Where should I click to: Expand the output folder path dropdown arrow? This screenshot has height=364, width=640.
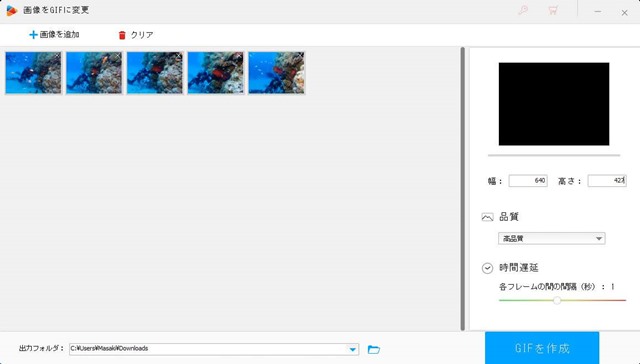pos(353,349)
